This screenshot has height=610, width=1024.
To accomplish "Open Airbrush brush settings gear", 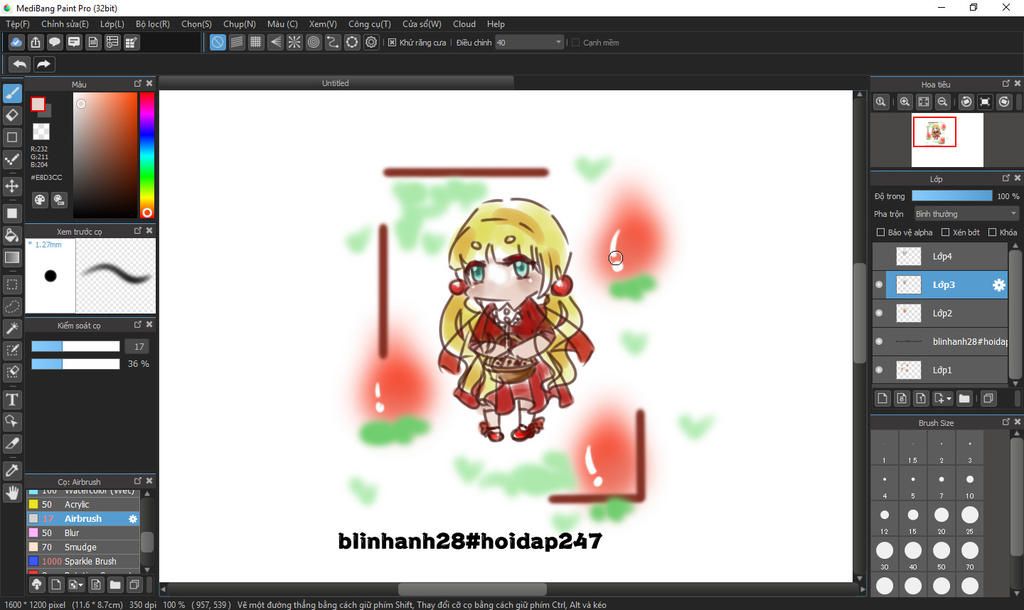I will pos(133,519).
